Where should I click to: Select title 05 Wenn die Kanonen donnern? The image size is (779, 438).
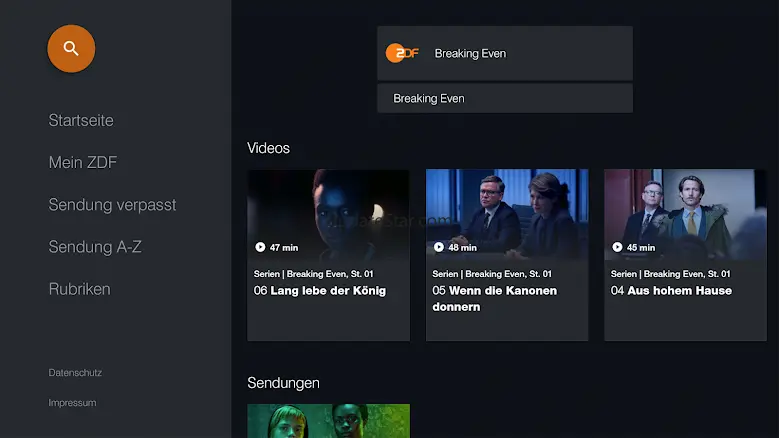coord(494,298)
